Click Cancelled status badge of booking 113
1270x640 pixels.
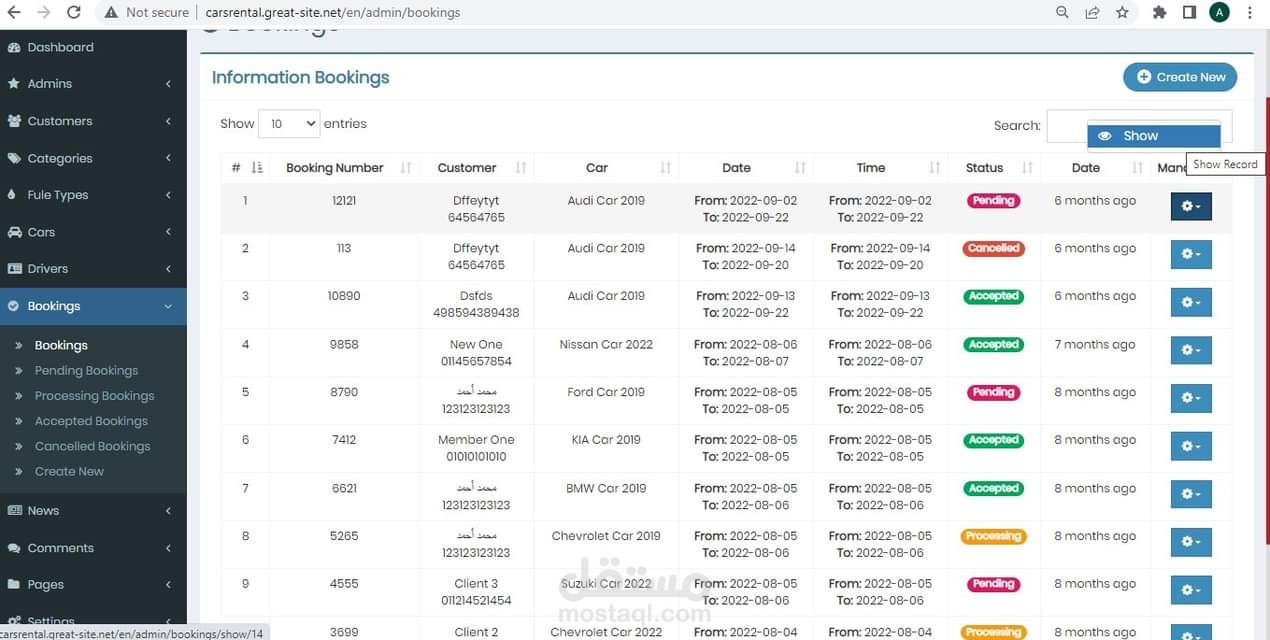pyautogui.click(x=994, y=249)
